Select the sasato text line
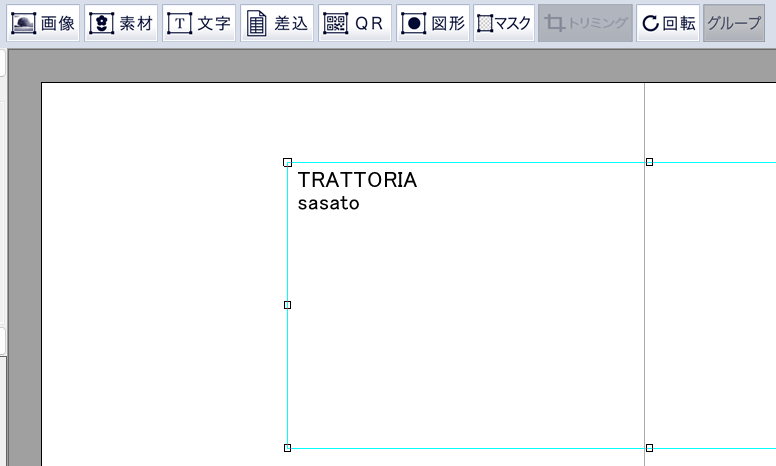Image resolution: width=776 pixels, height=466 pixels. [x=329, y=203]
